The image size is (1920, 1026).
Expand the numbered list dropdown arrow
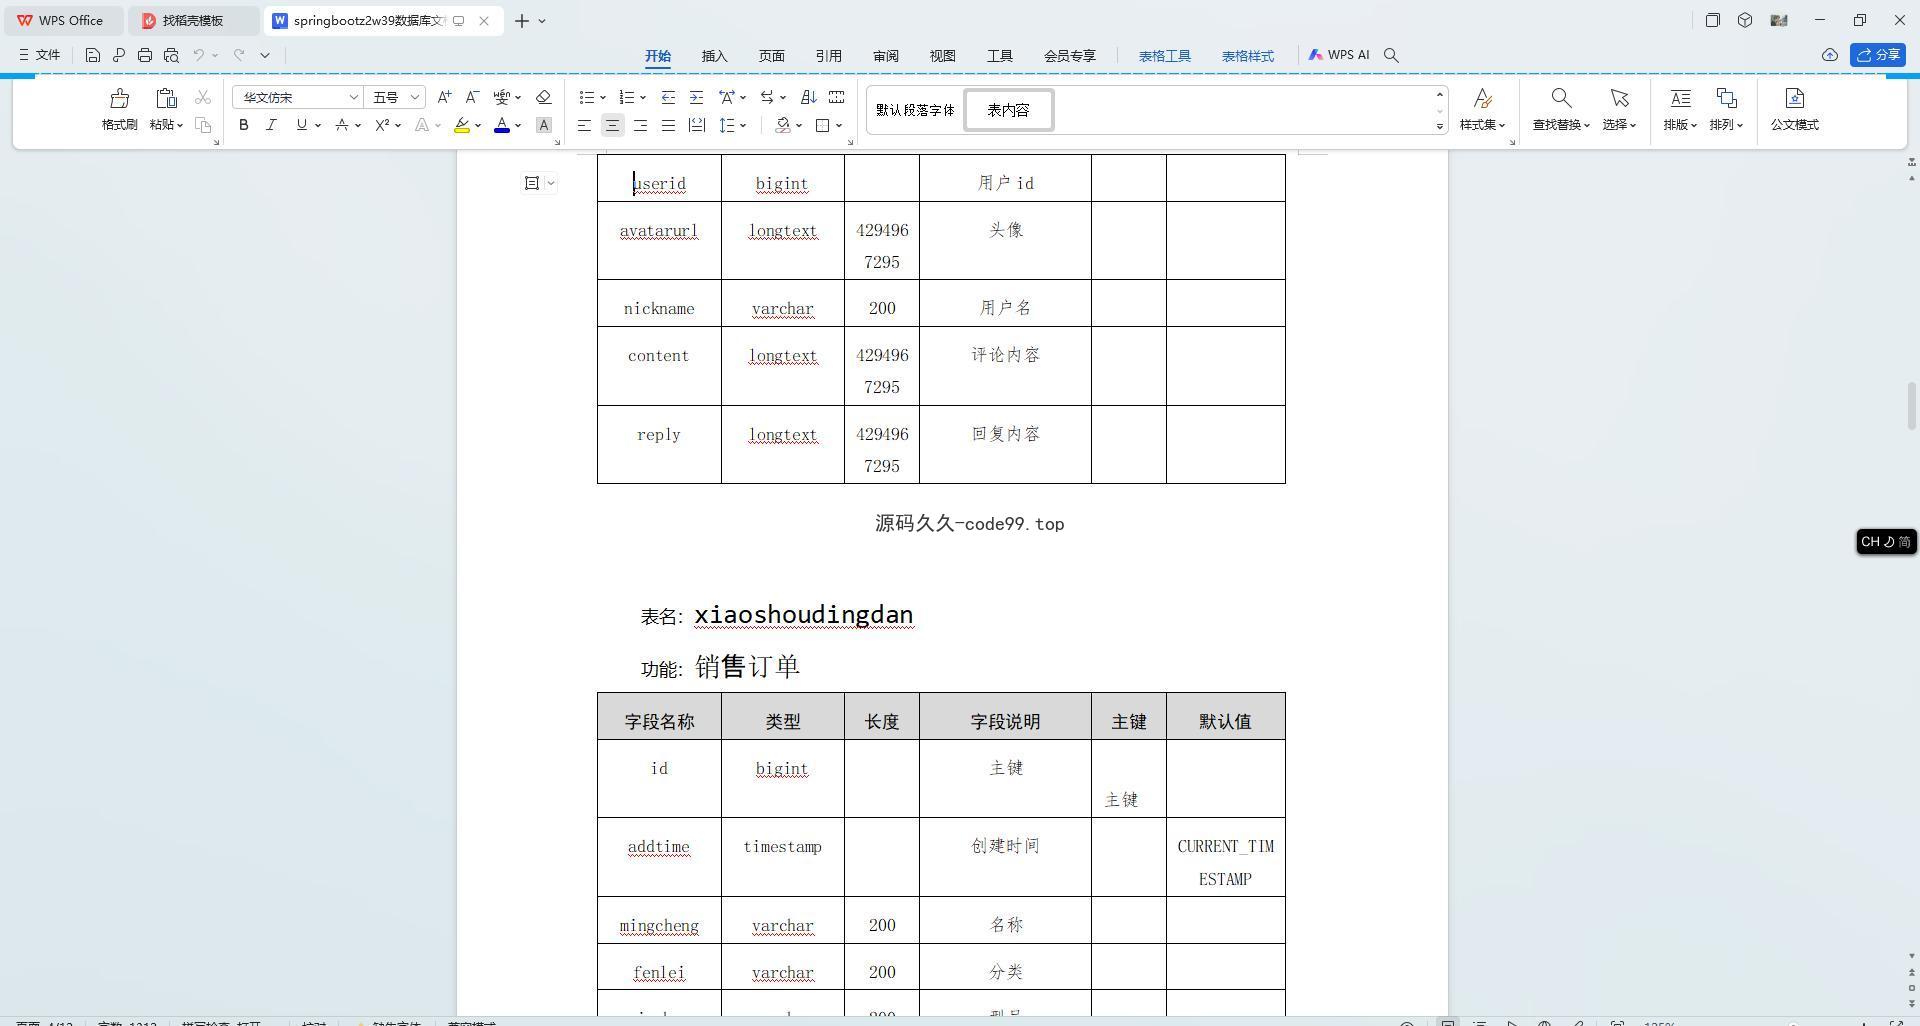pos(642,98)
